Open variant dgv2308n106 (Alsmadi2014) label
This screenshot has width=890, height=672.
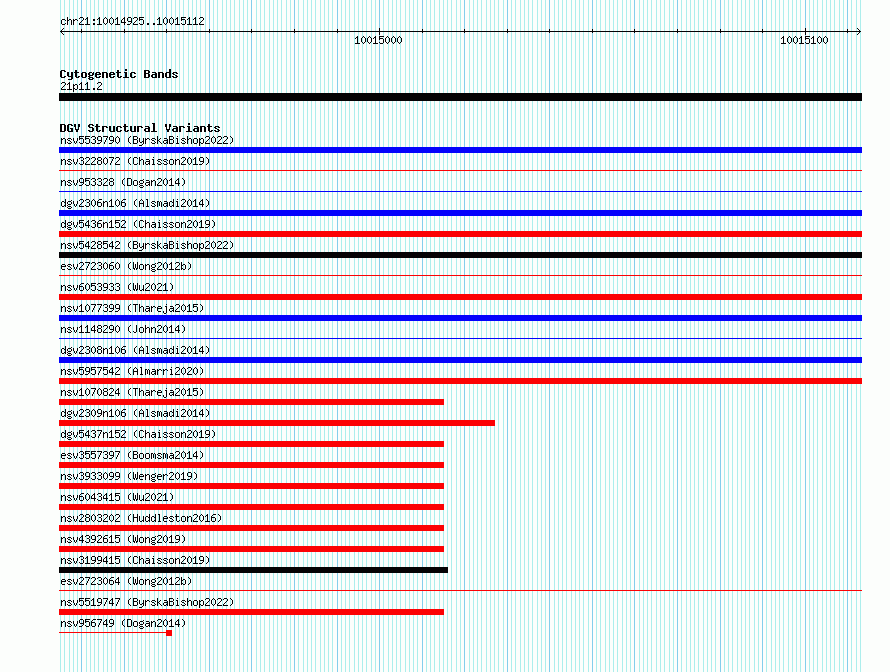135,350
